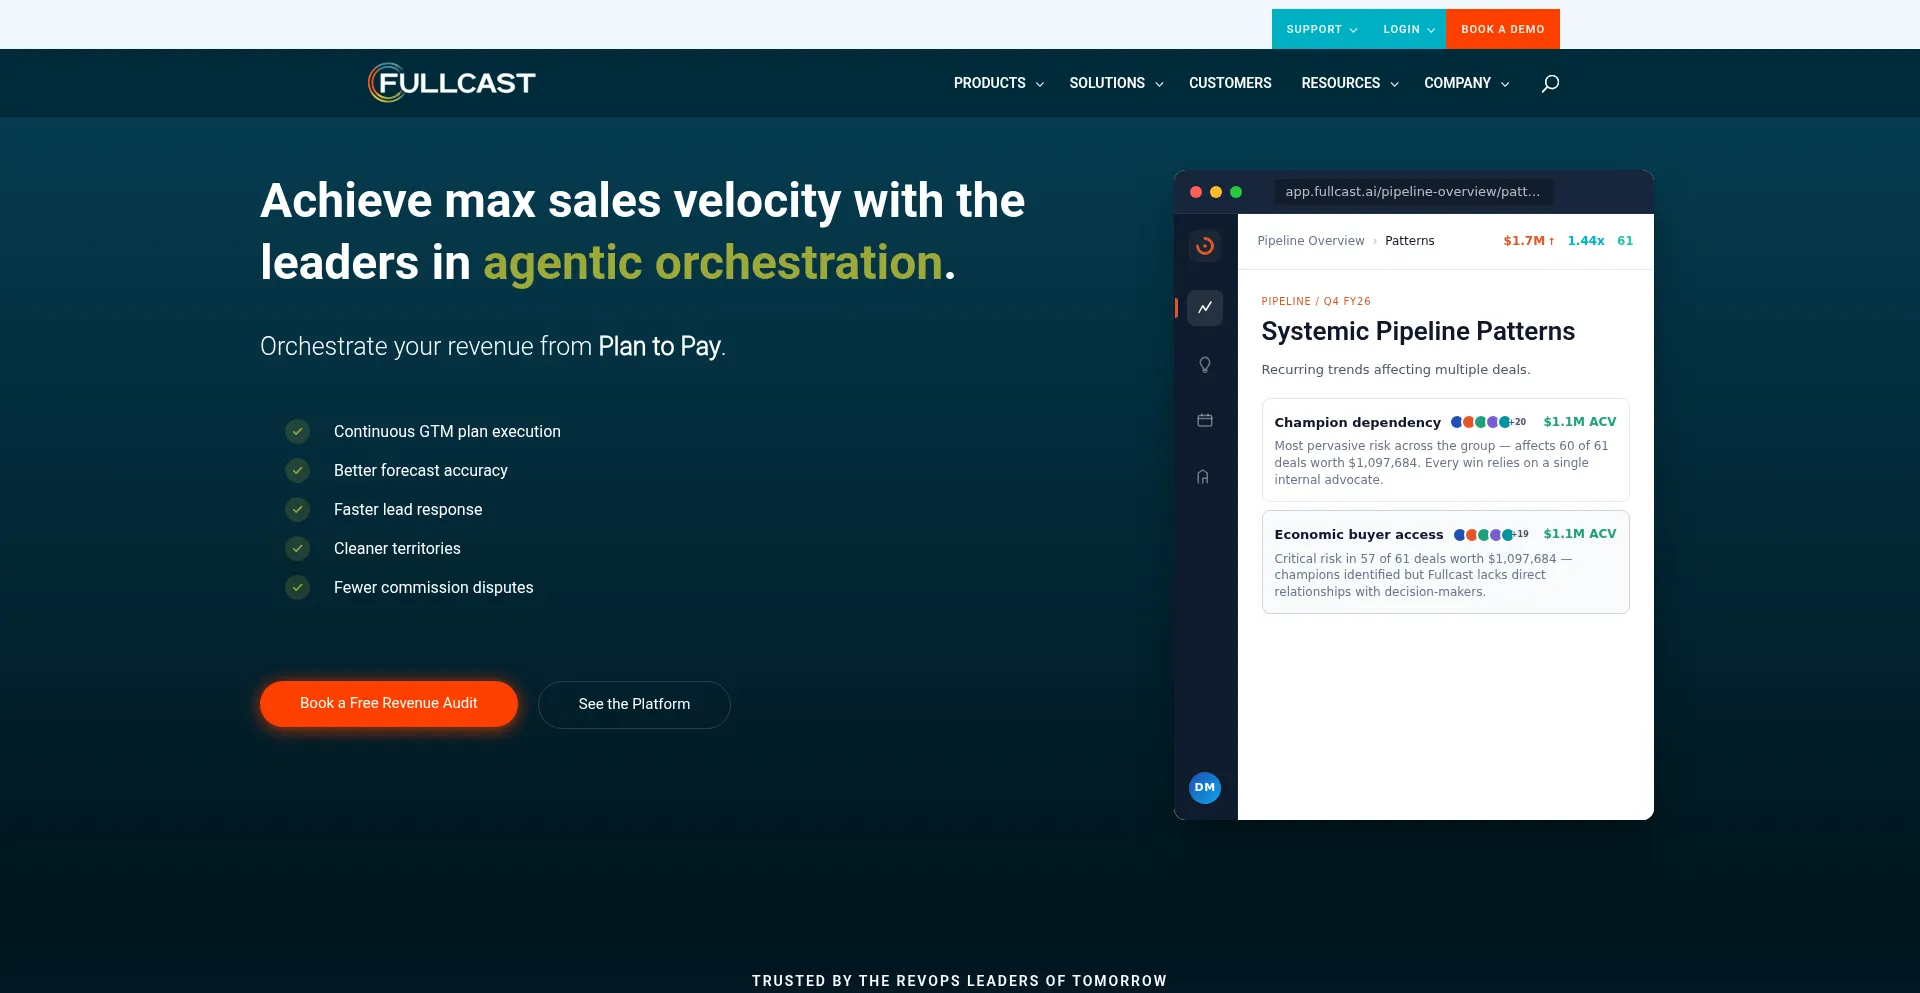Click checkmark beside Better forecast accuracy

(297, 471)
